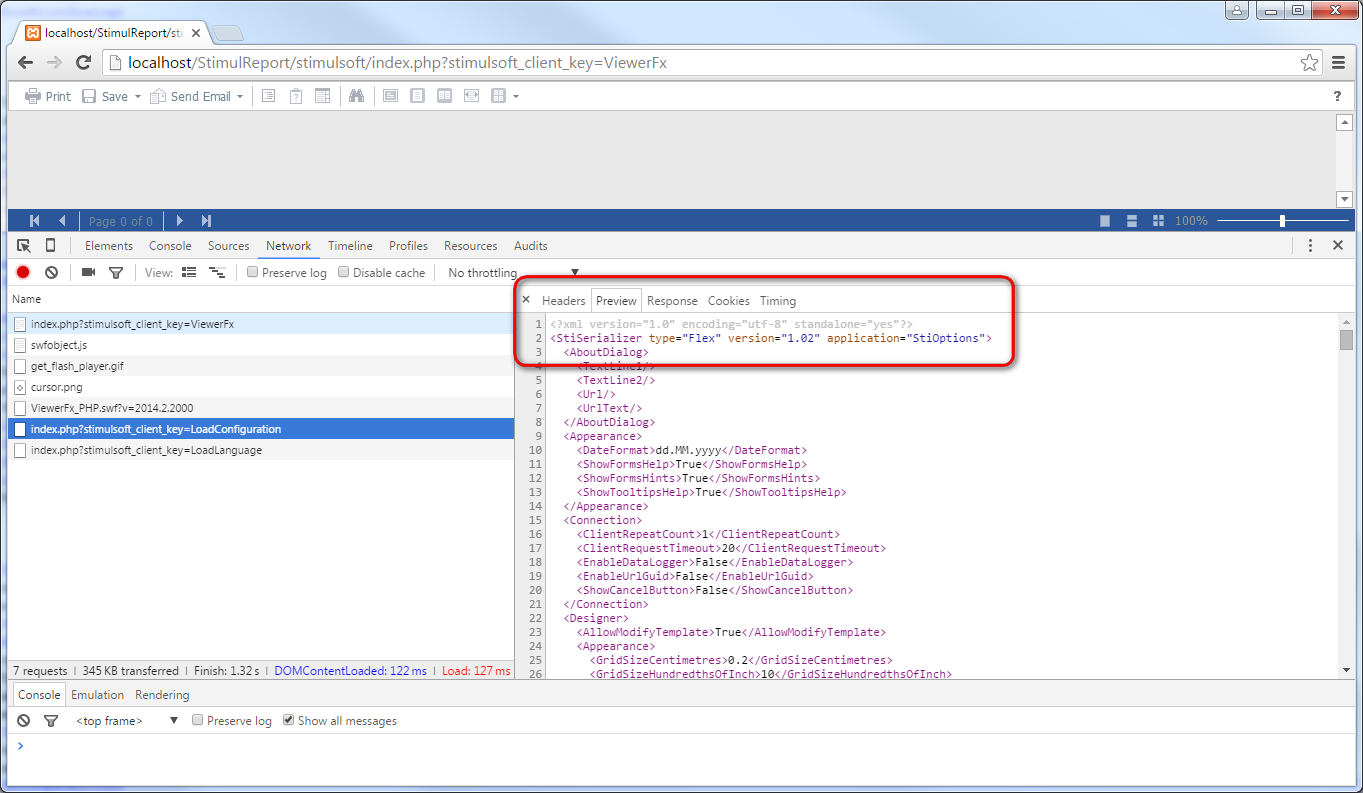Click the two pages view icon

pos(444,96)
